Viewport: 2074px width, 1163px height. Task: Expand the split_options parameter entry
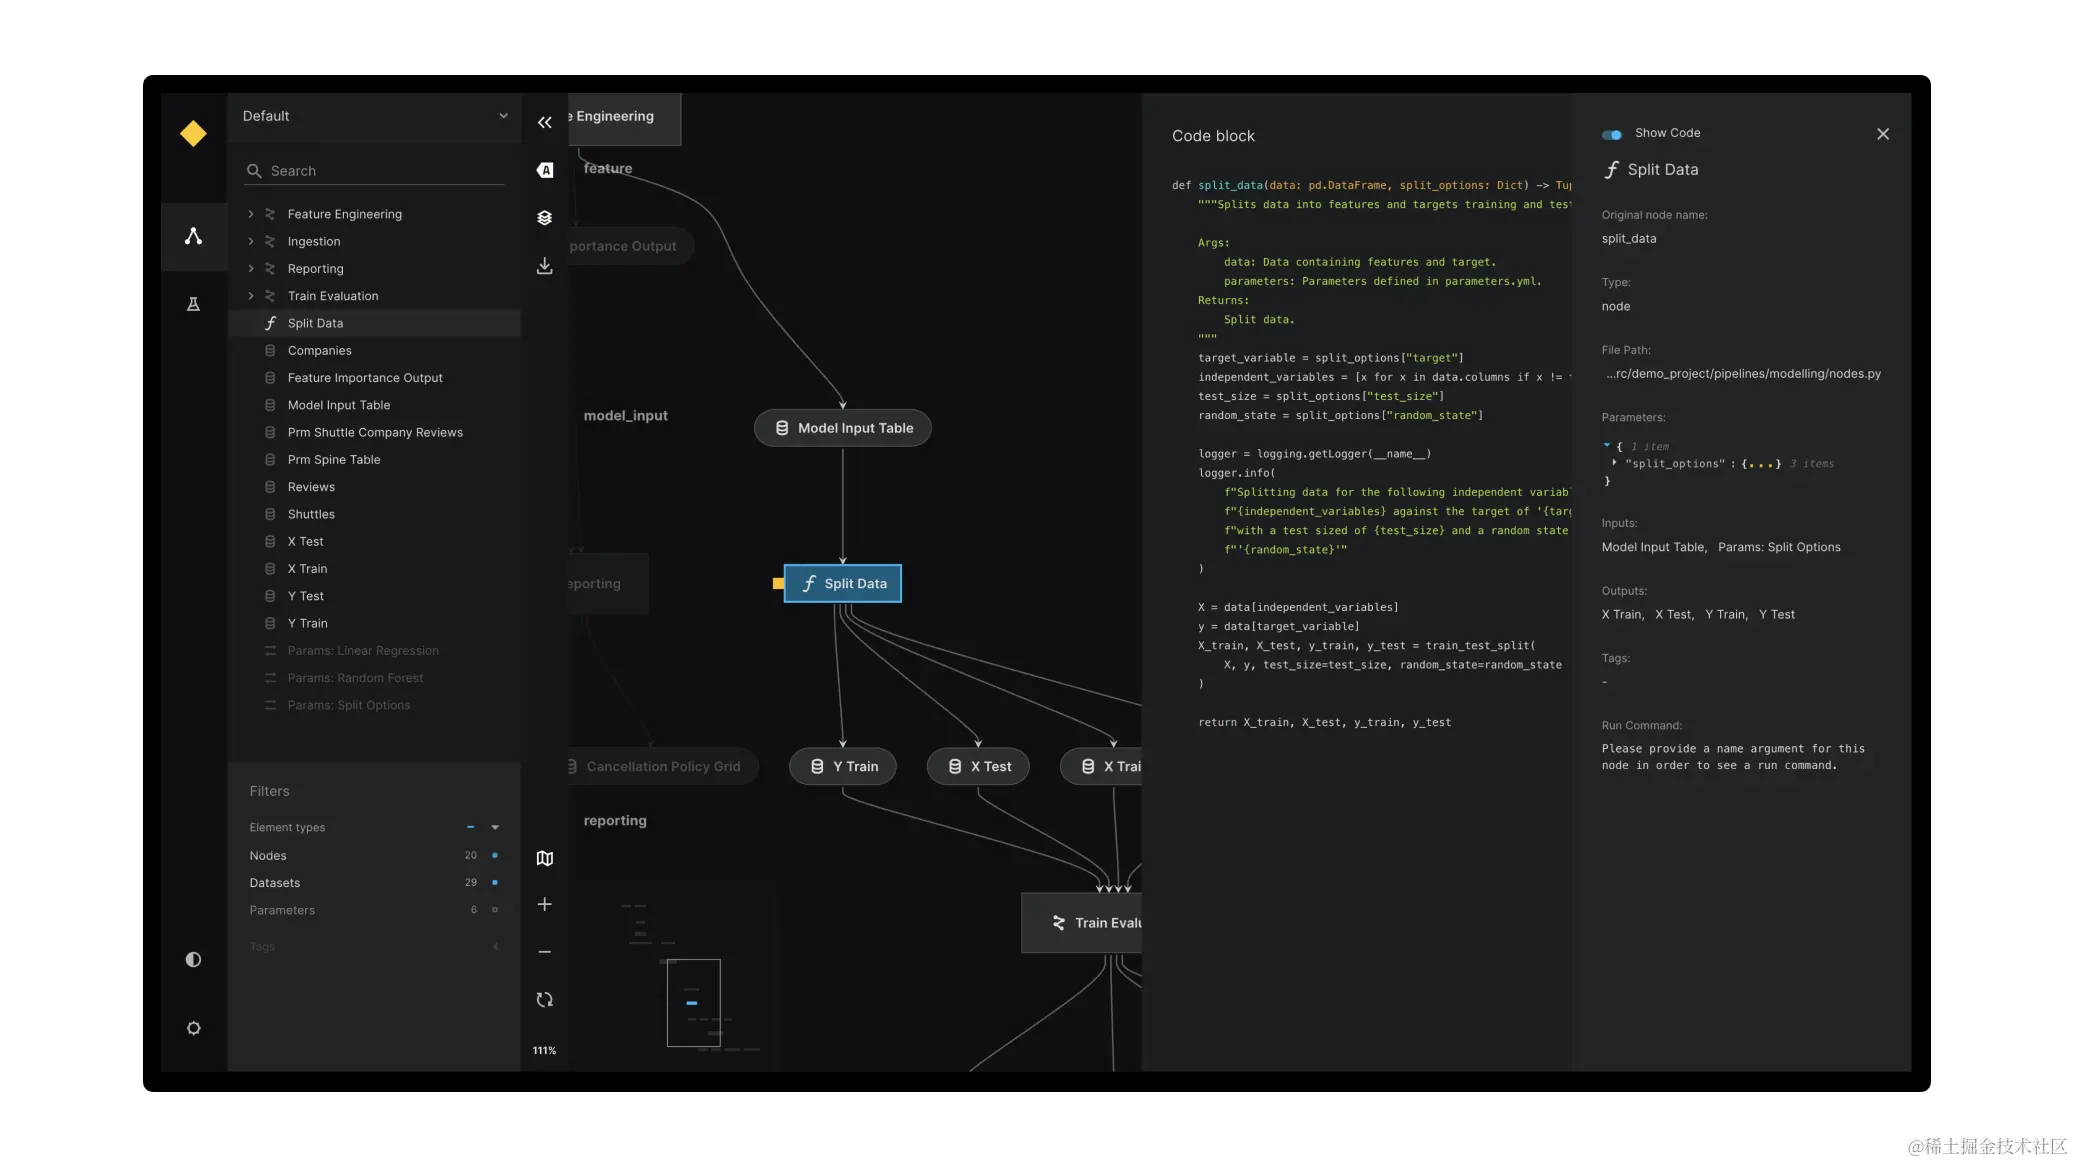(1614, 463)
